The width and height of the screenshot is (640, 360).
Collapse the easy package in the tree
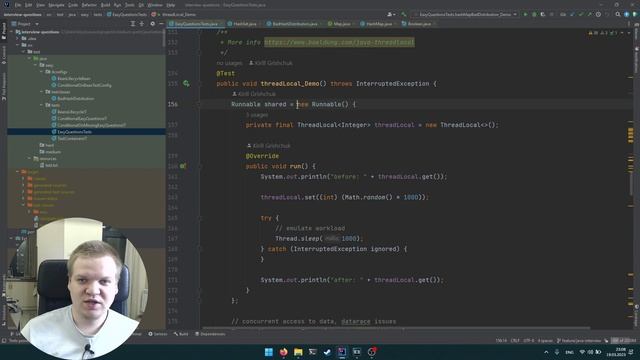click(36, 65)
